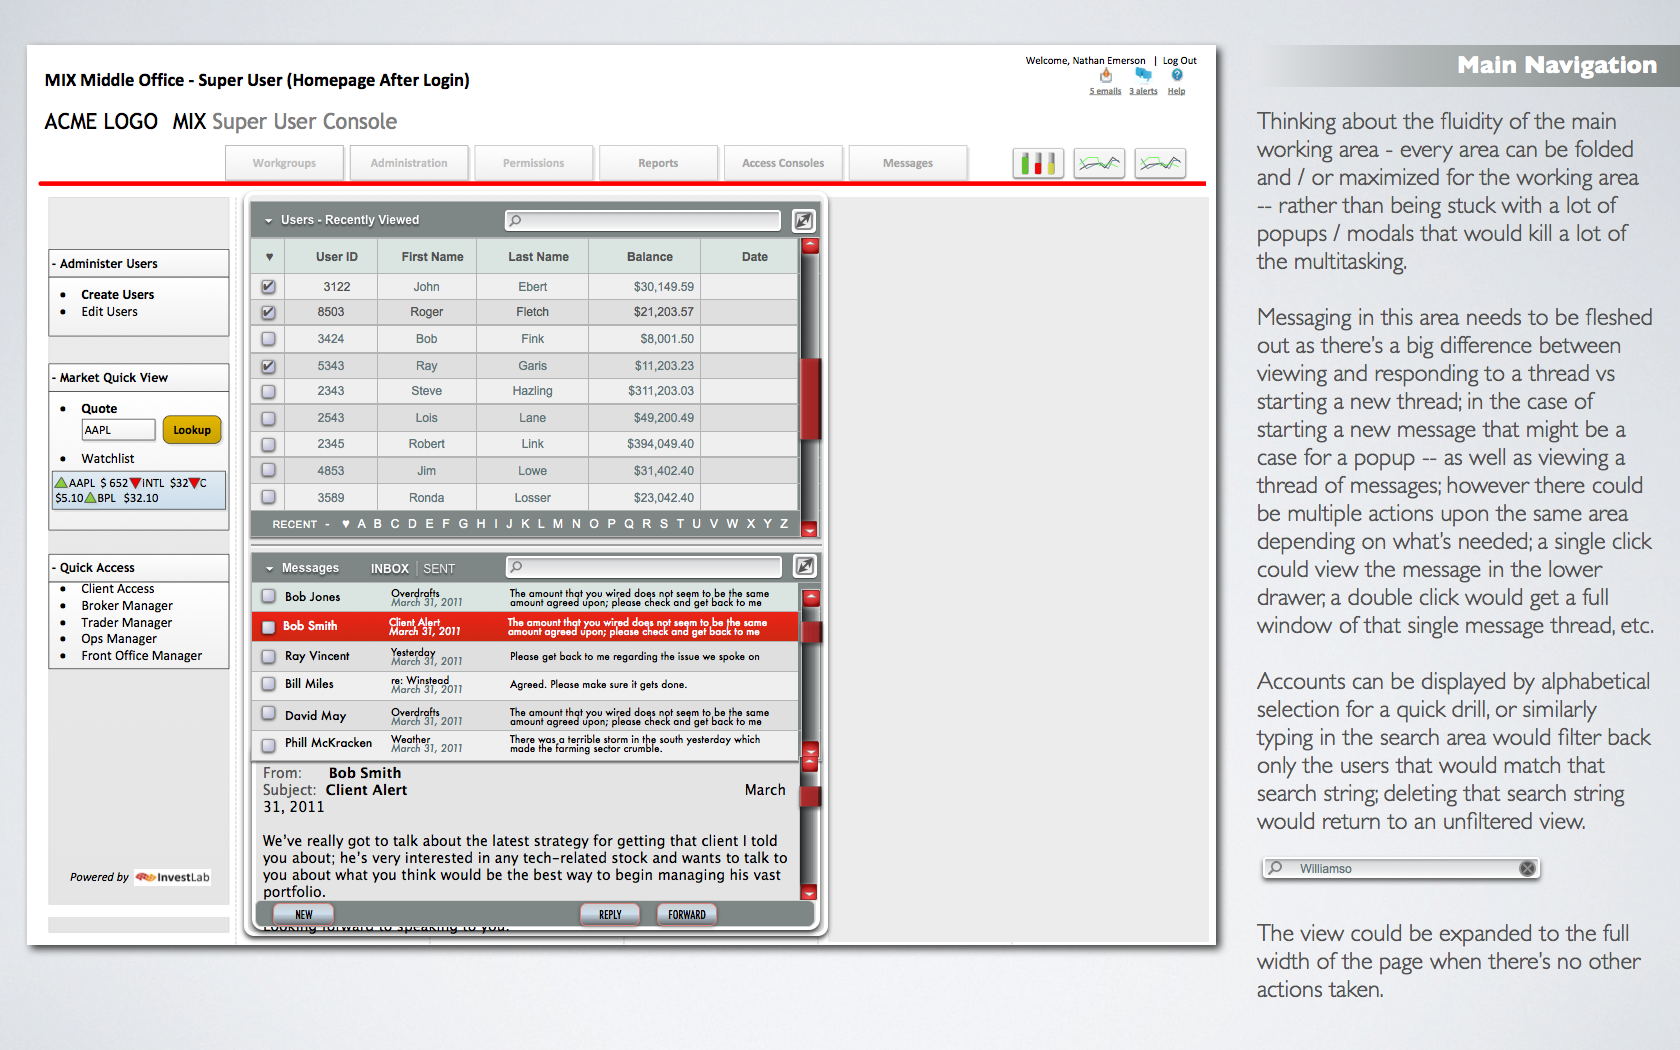Viewport: 1680px width, 1050px height.
Task: Click the up arrow of message list scrollbar
Action: click(x=811, y=598)
